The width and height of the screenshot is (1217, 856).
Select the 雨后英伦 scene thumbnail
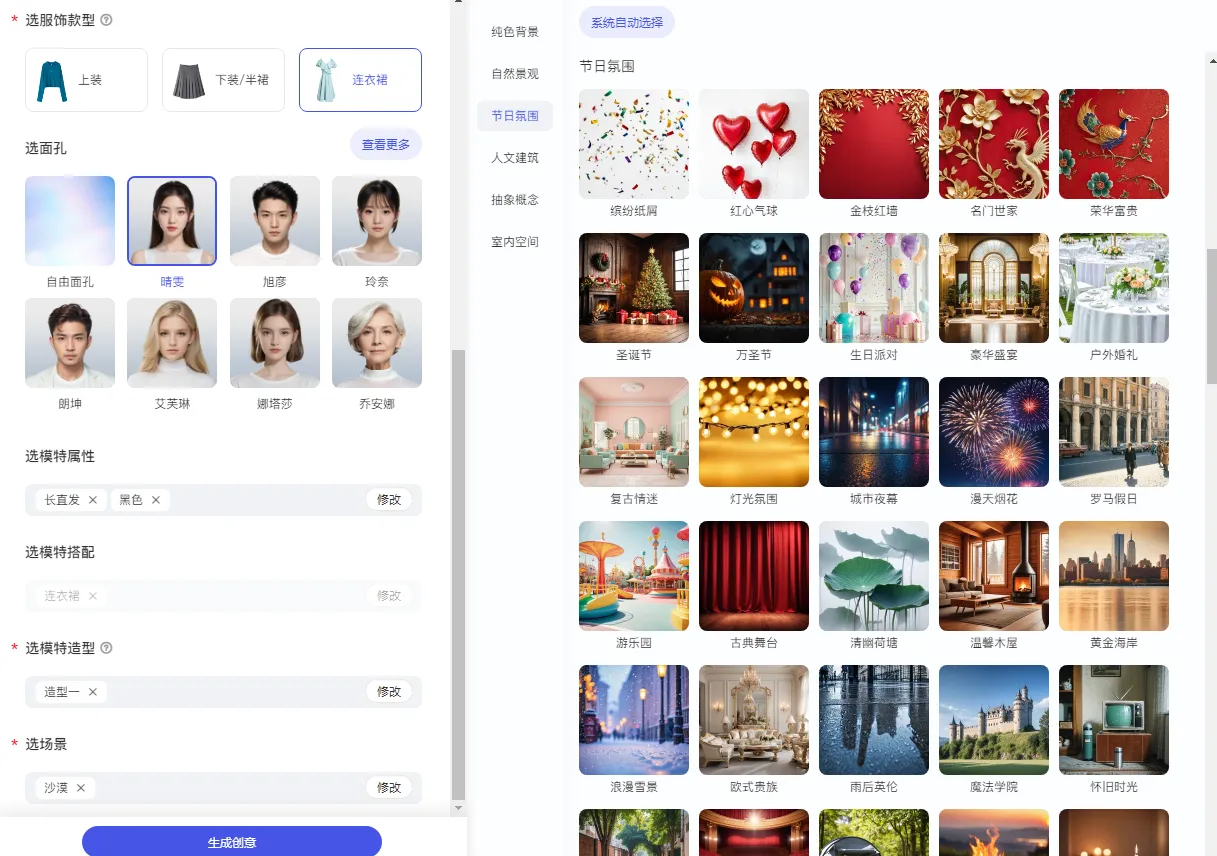click(x=874, y=720)
